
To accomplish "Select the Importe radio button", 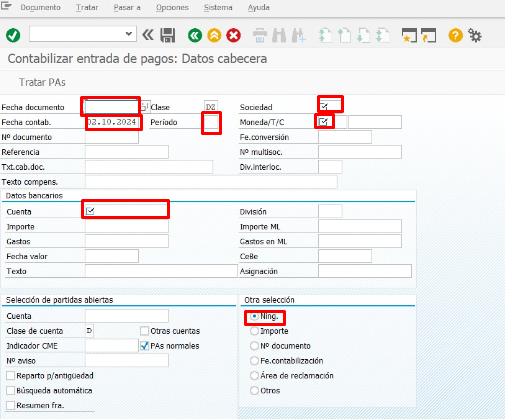I will point(254,331).
